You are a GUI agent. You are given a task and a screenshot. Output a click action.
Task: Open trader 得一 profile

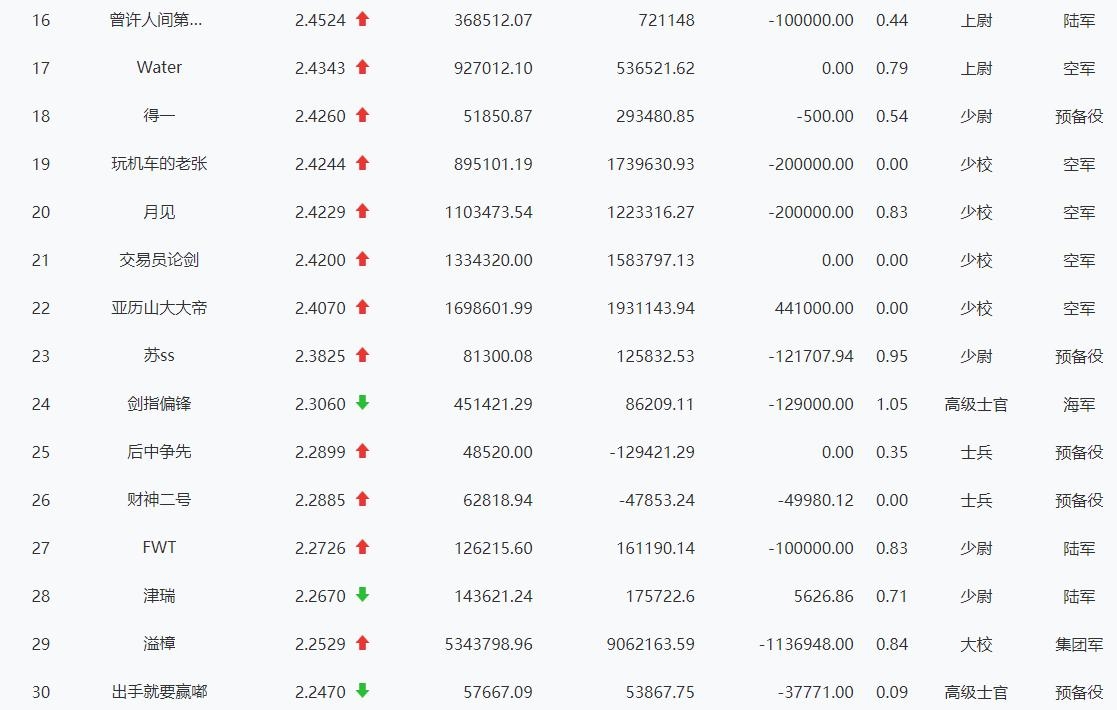pyautogui.click(x=159, y=116)
